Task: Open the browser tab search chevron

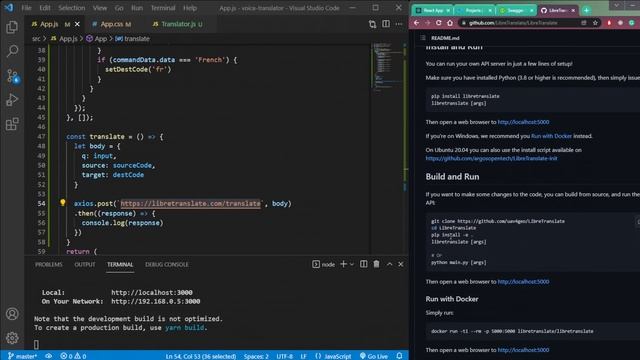Action: pyautogui.click(x=616, y=5)
